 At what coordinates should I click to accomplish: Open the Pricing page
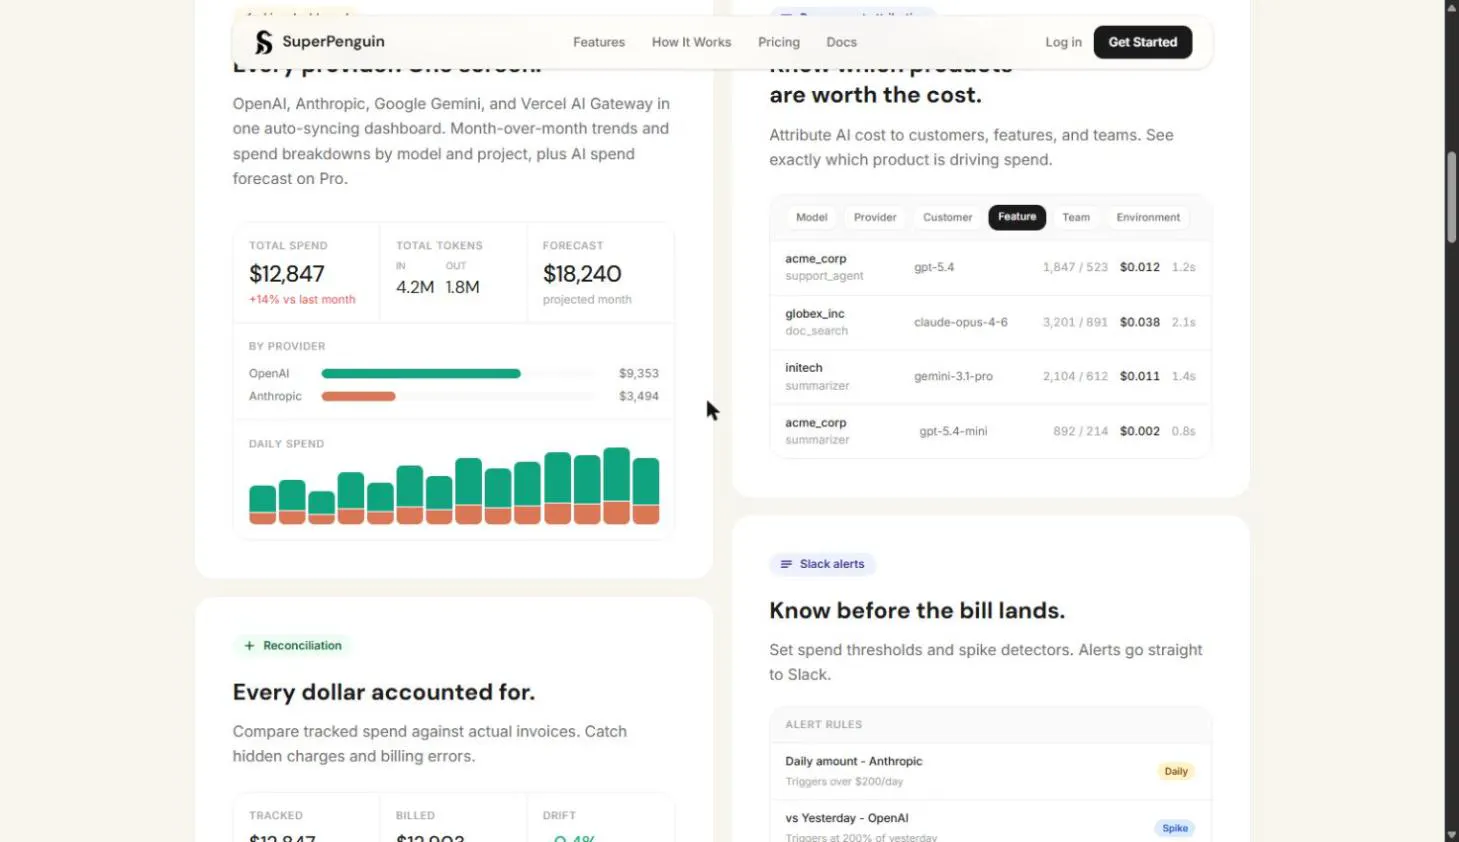coord(779,42)
